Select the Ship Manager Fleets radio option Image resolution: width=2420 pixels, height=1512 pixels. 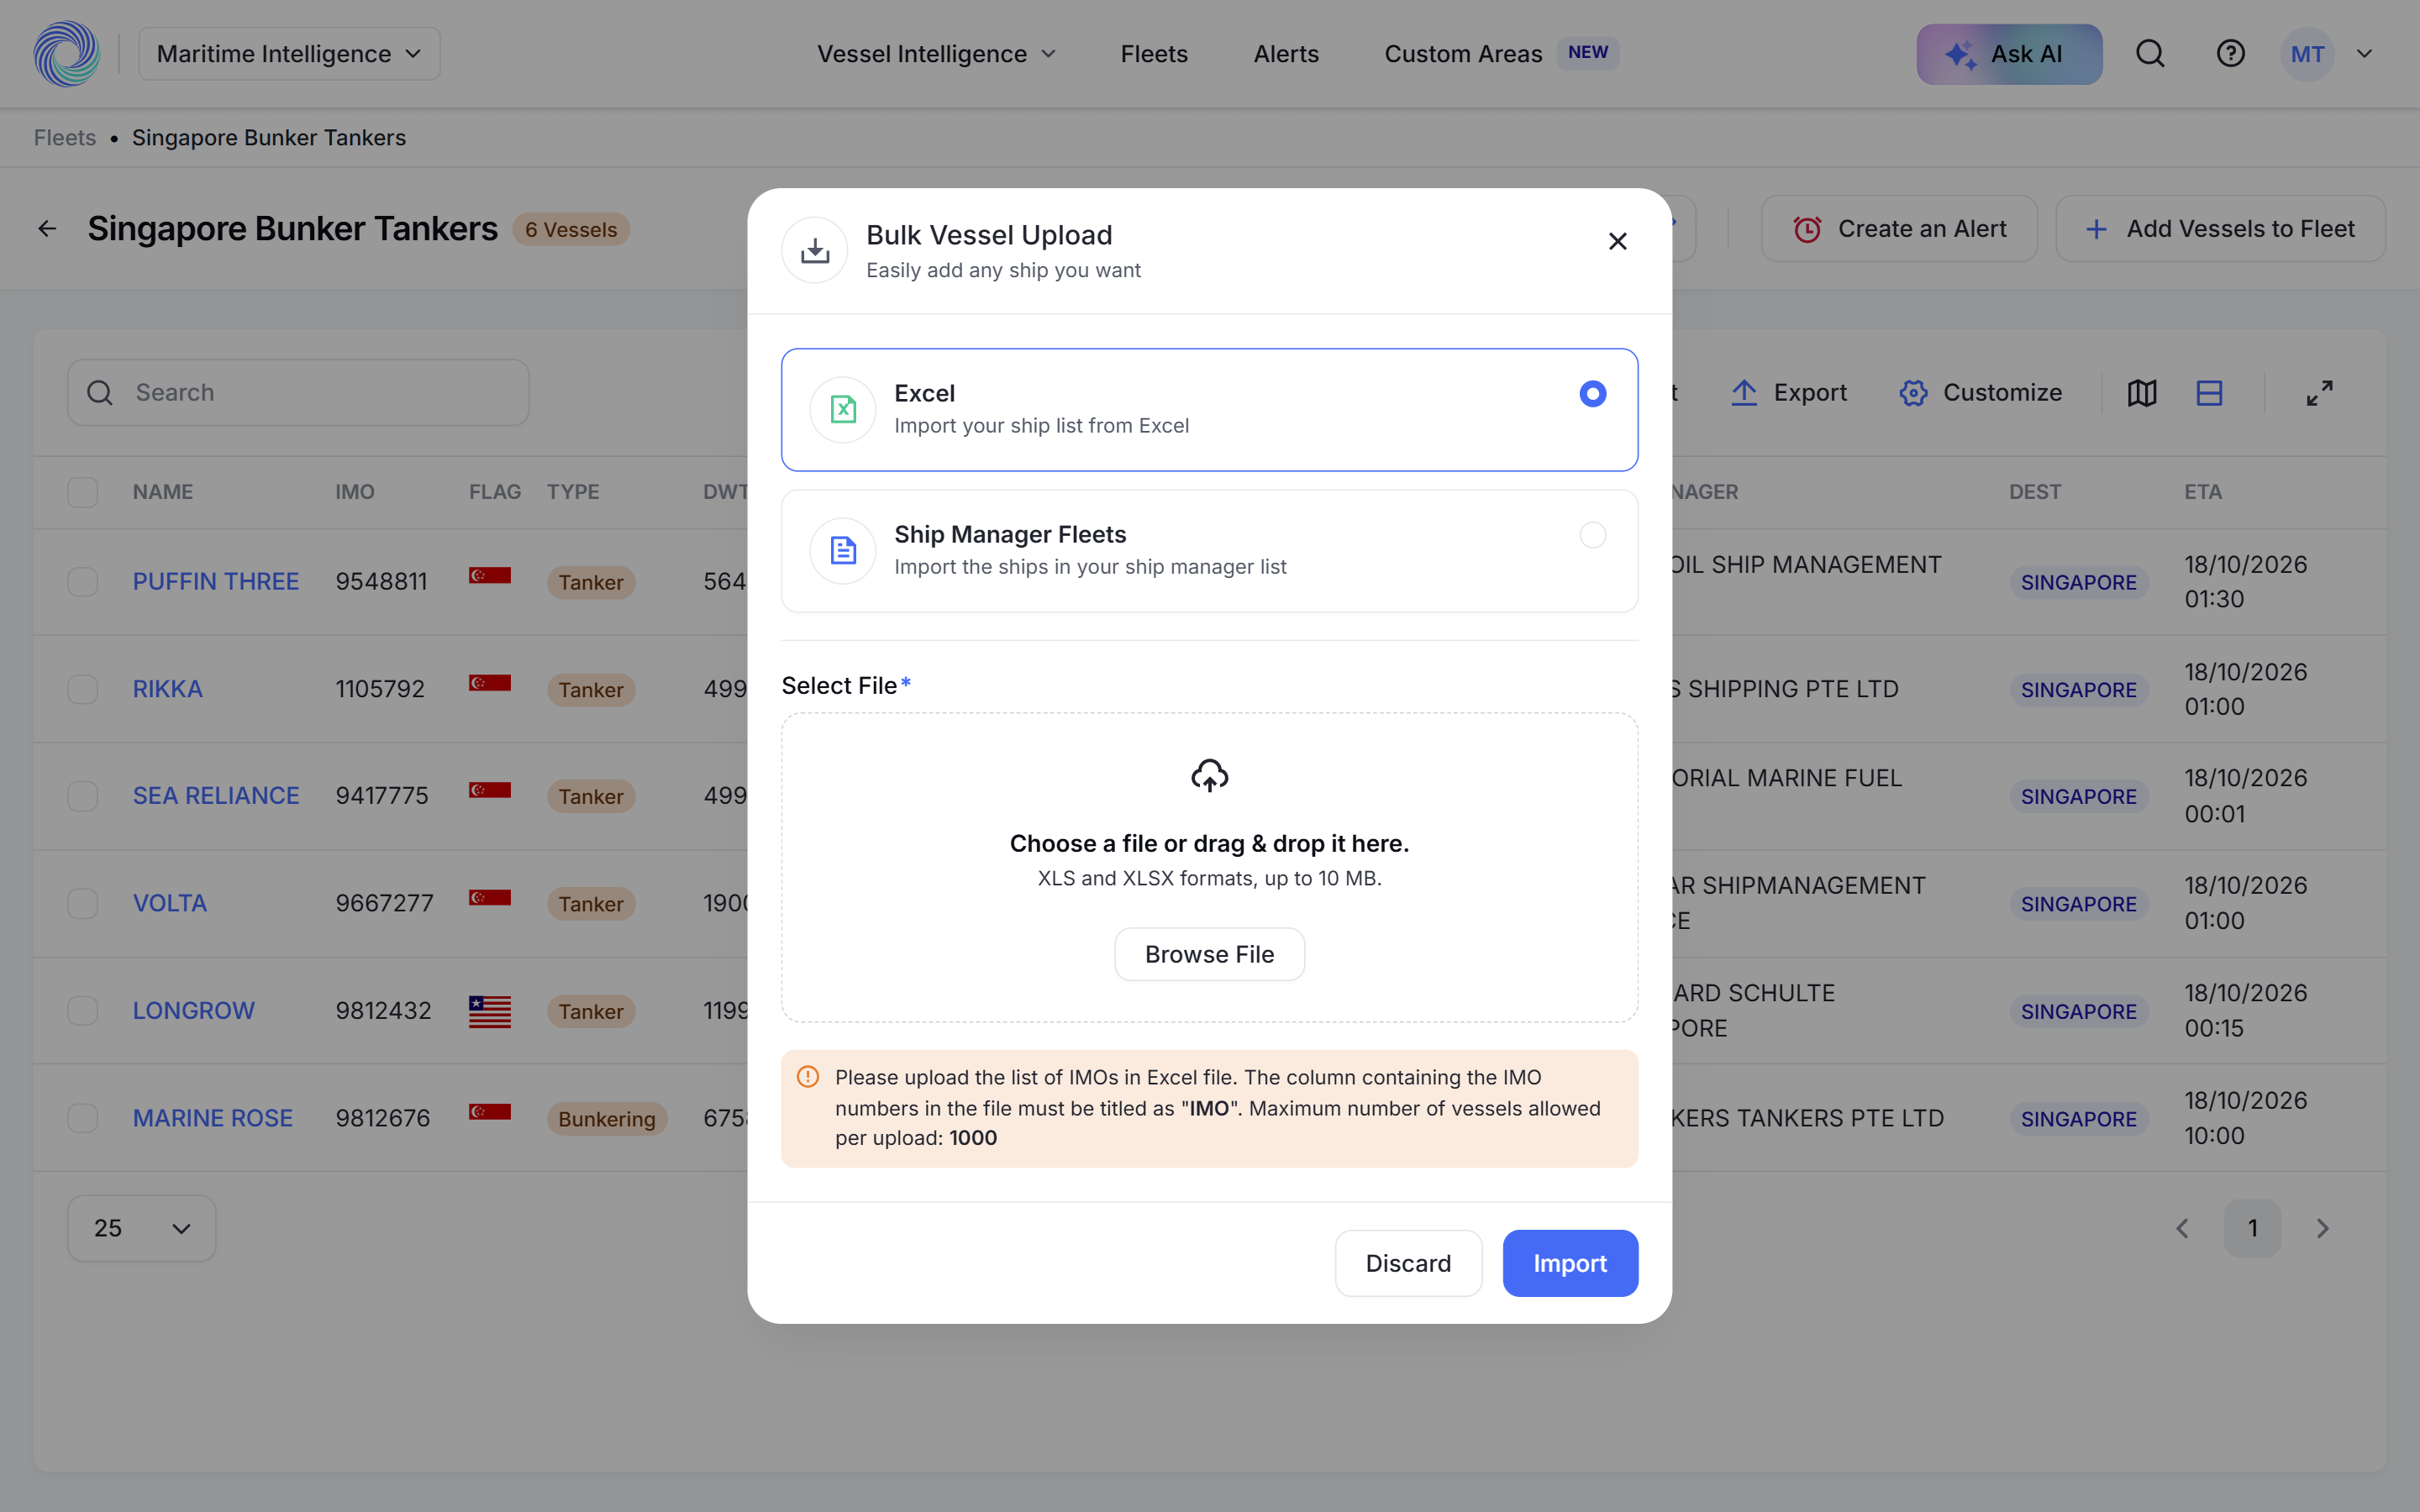pos(1592,535)
